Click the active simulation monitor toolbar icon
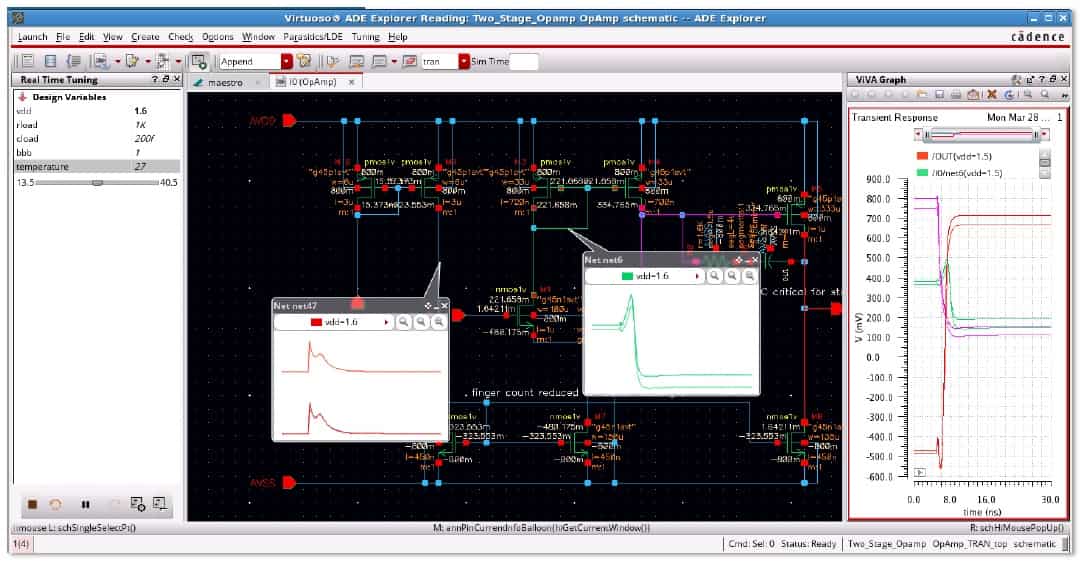 pyautogui.click(x=199, y=61)
